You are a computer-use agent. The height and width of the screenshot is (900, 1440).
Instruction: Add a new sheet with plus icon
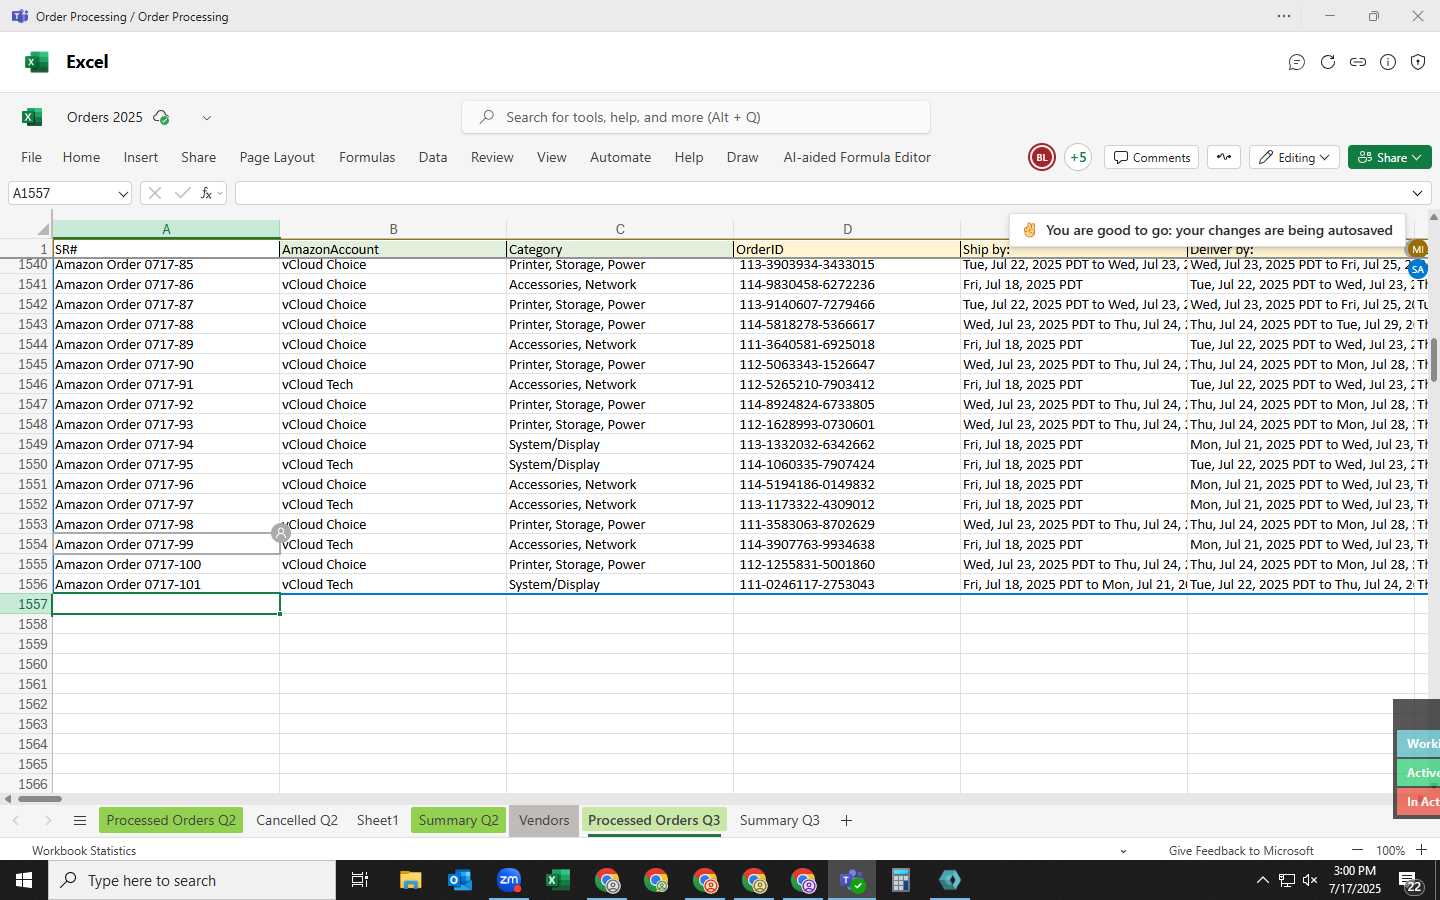846,820
